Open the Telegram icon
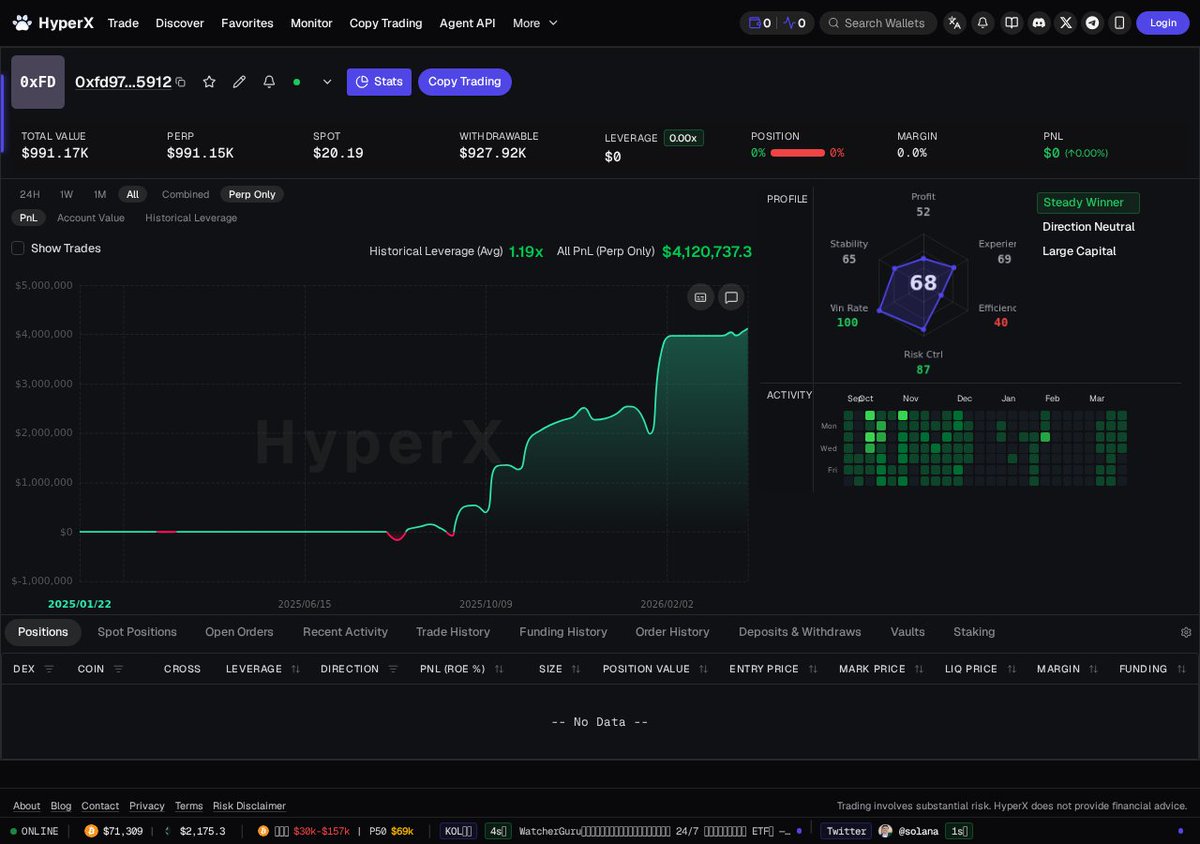The width and height of the screenshot is (1200, 844). point(1092,22)
